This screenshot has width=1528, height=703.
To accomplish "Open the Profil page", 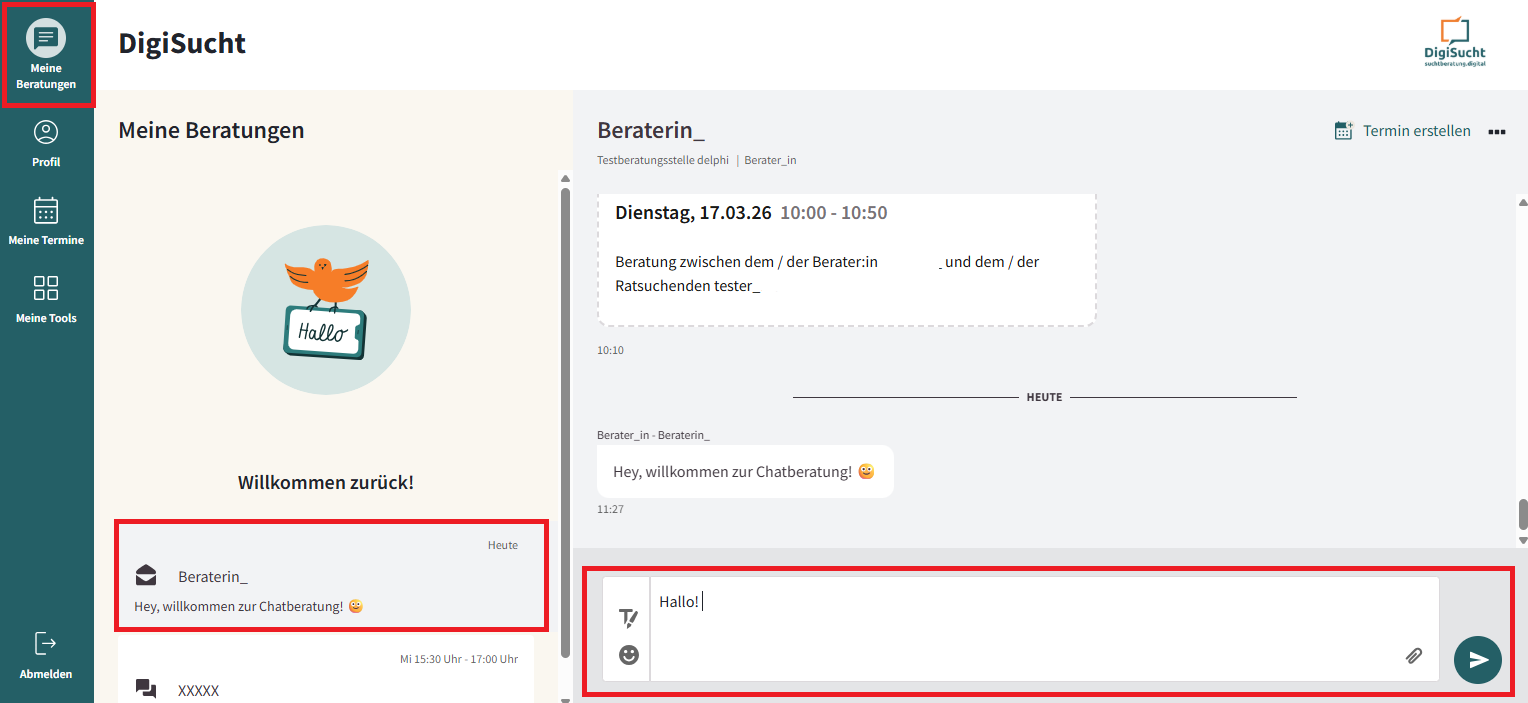I will click(x=46, y=143).
